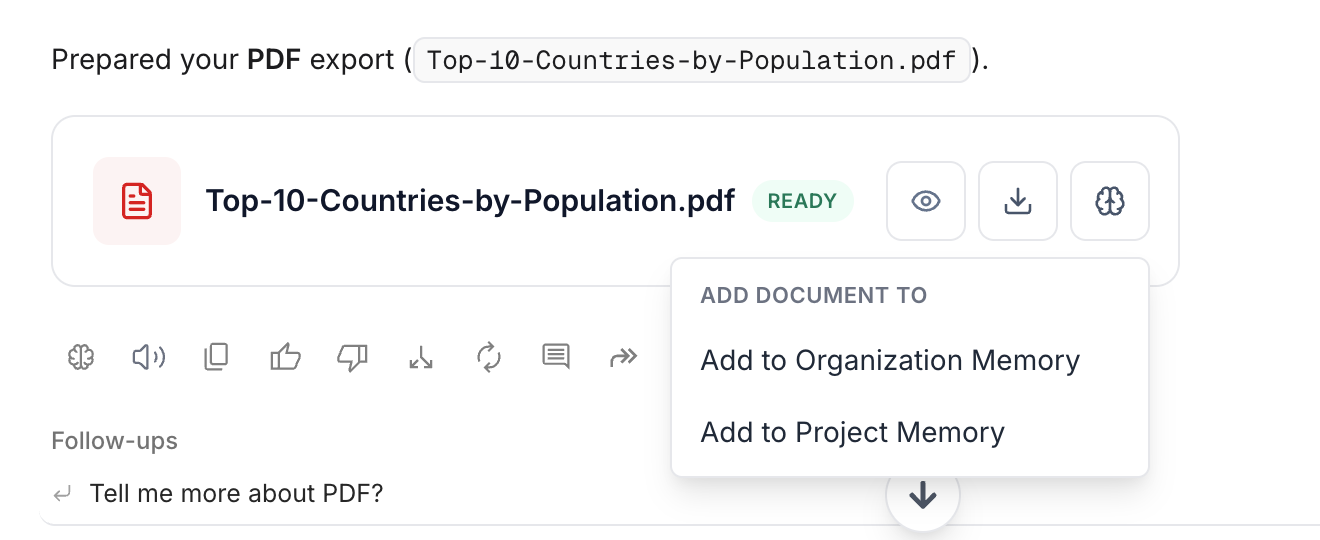Copy the response with the copy icon
This screenshot has height=540, width=1320.
(217, 356)
